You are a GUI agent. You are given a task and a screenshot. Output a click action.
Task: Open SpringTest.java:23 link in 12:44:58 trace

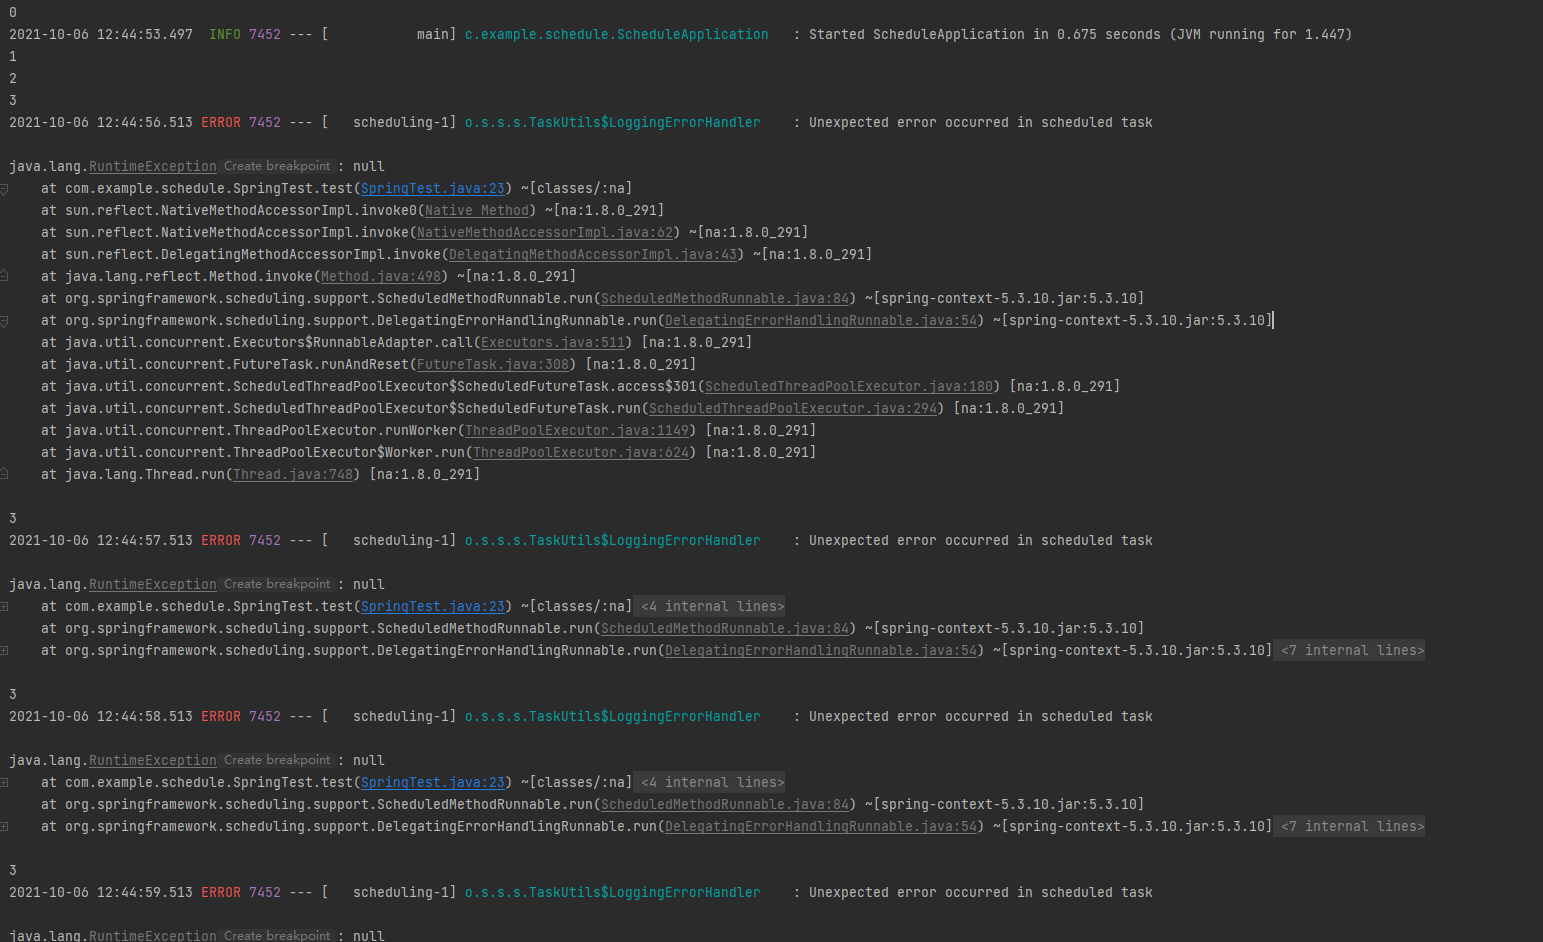433,782
